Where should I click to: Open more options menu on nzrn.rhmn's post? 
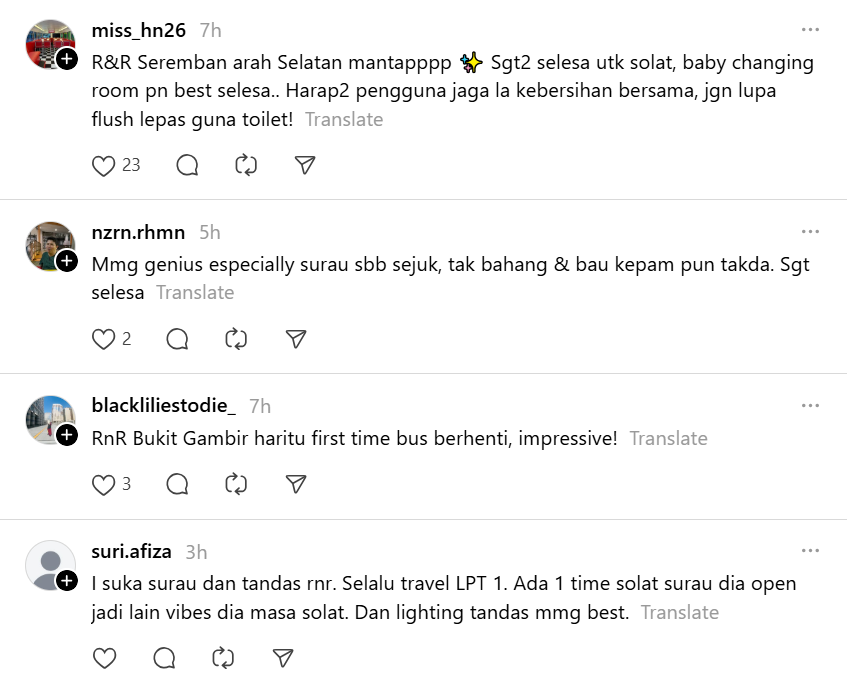click(810, 232)
